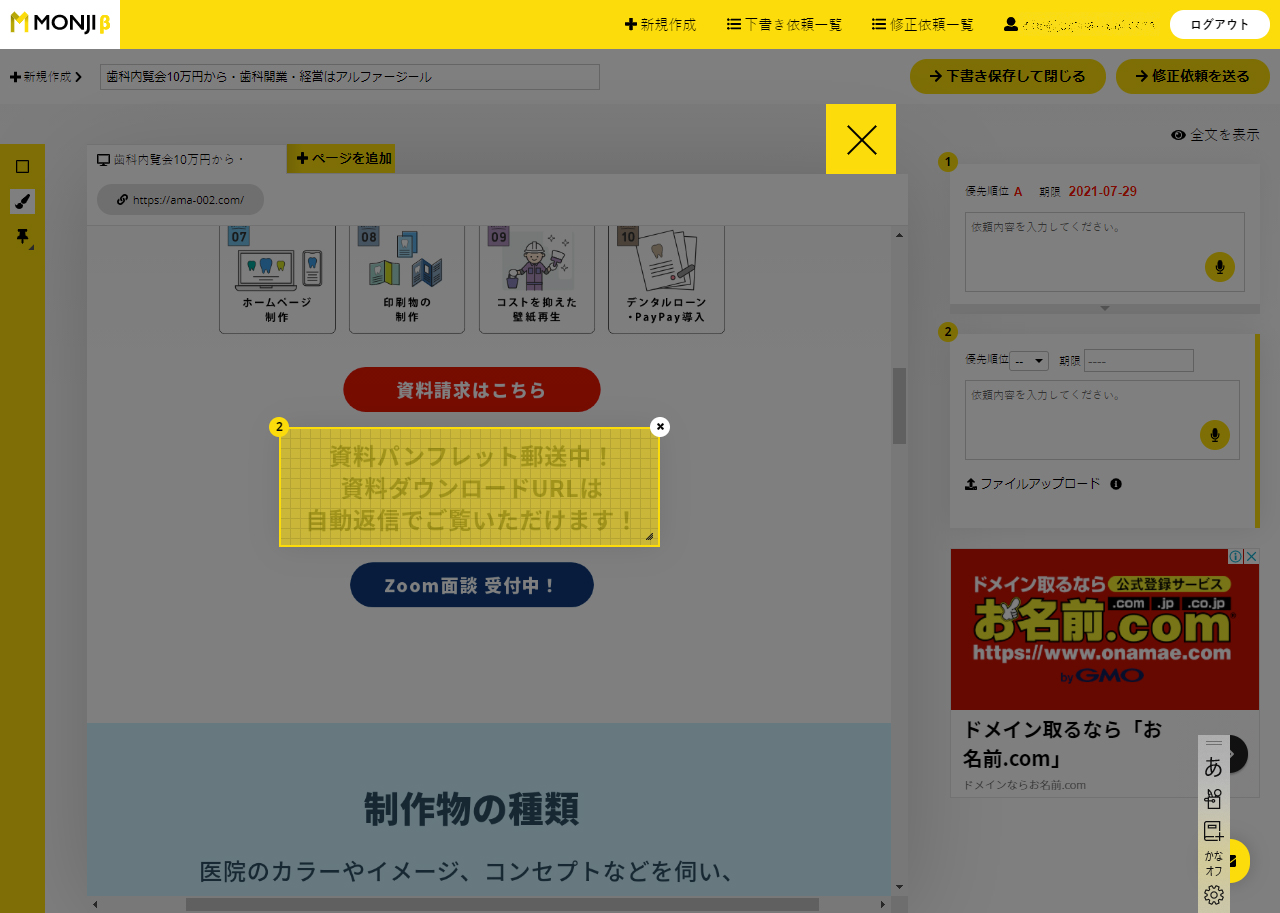Open the 優先順位 dropdown in request 2
1280x913 pixels.
pos(1029,360)
